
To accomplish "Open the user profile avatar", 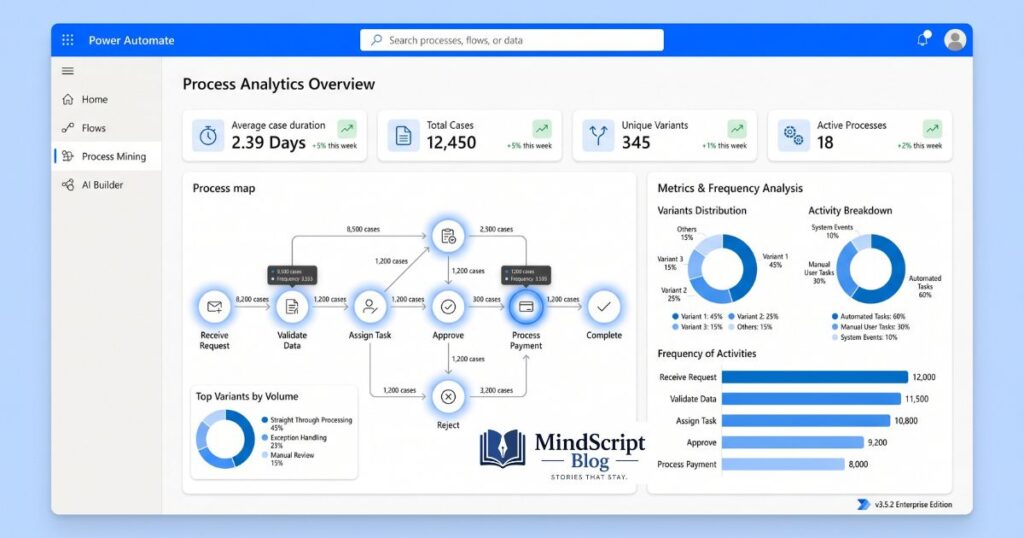I will [955, 40].
